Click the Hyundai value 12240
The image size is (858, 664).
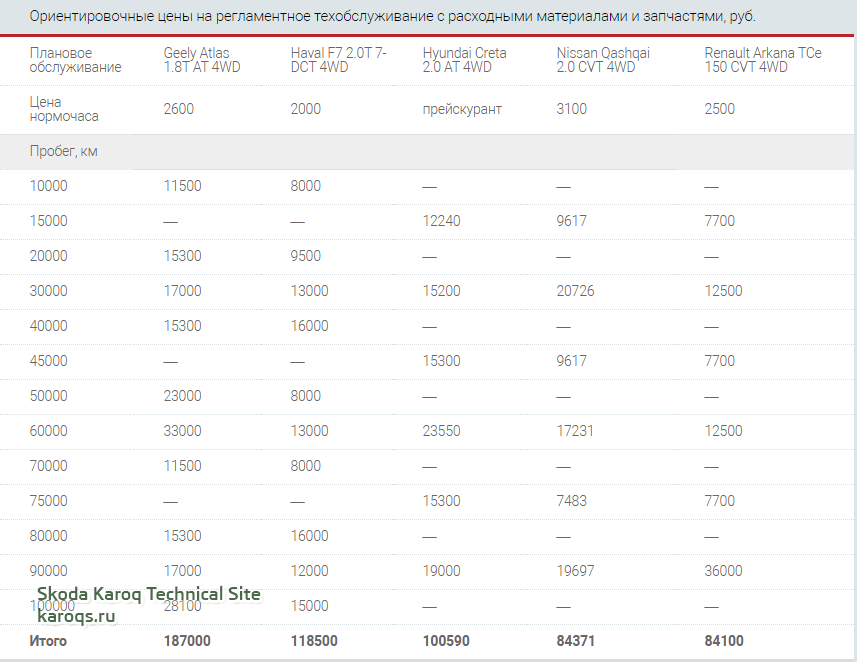(x=442, y=221)
